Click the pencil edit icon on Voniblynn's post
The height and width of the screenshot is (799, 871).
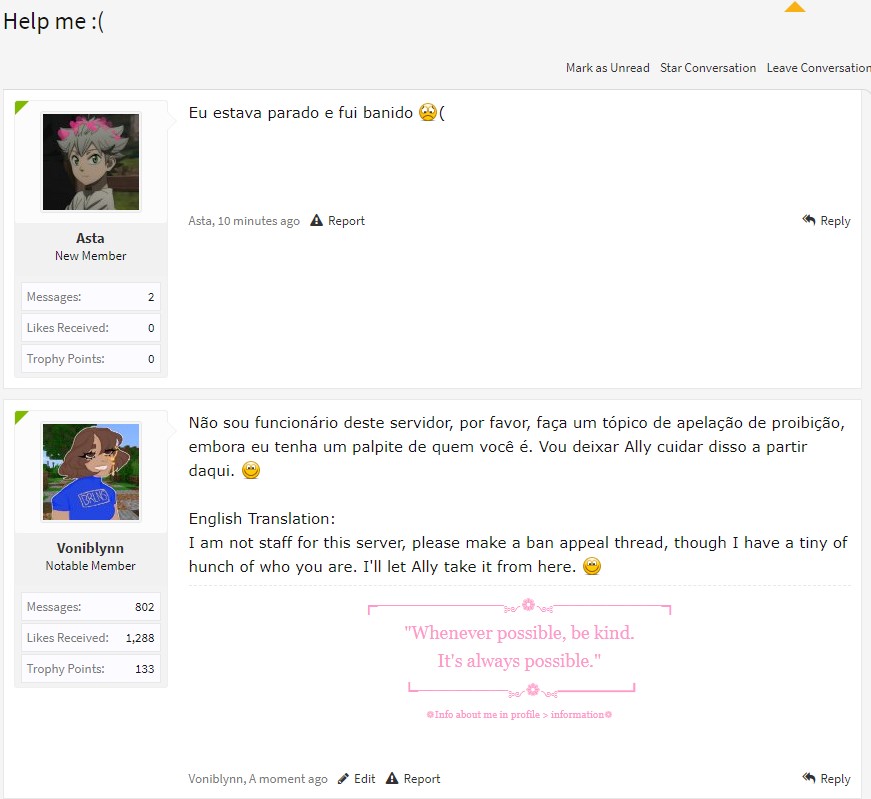(343, 778)
